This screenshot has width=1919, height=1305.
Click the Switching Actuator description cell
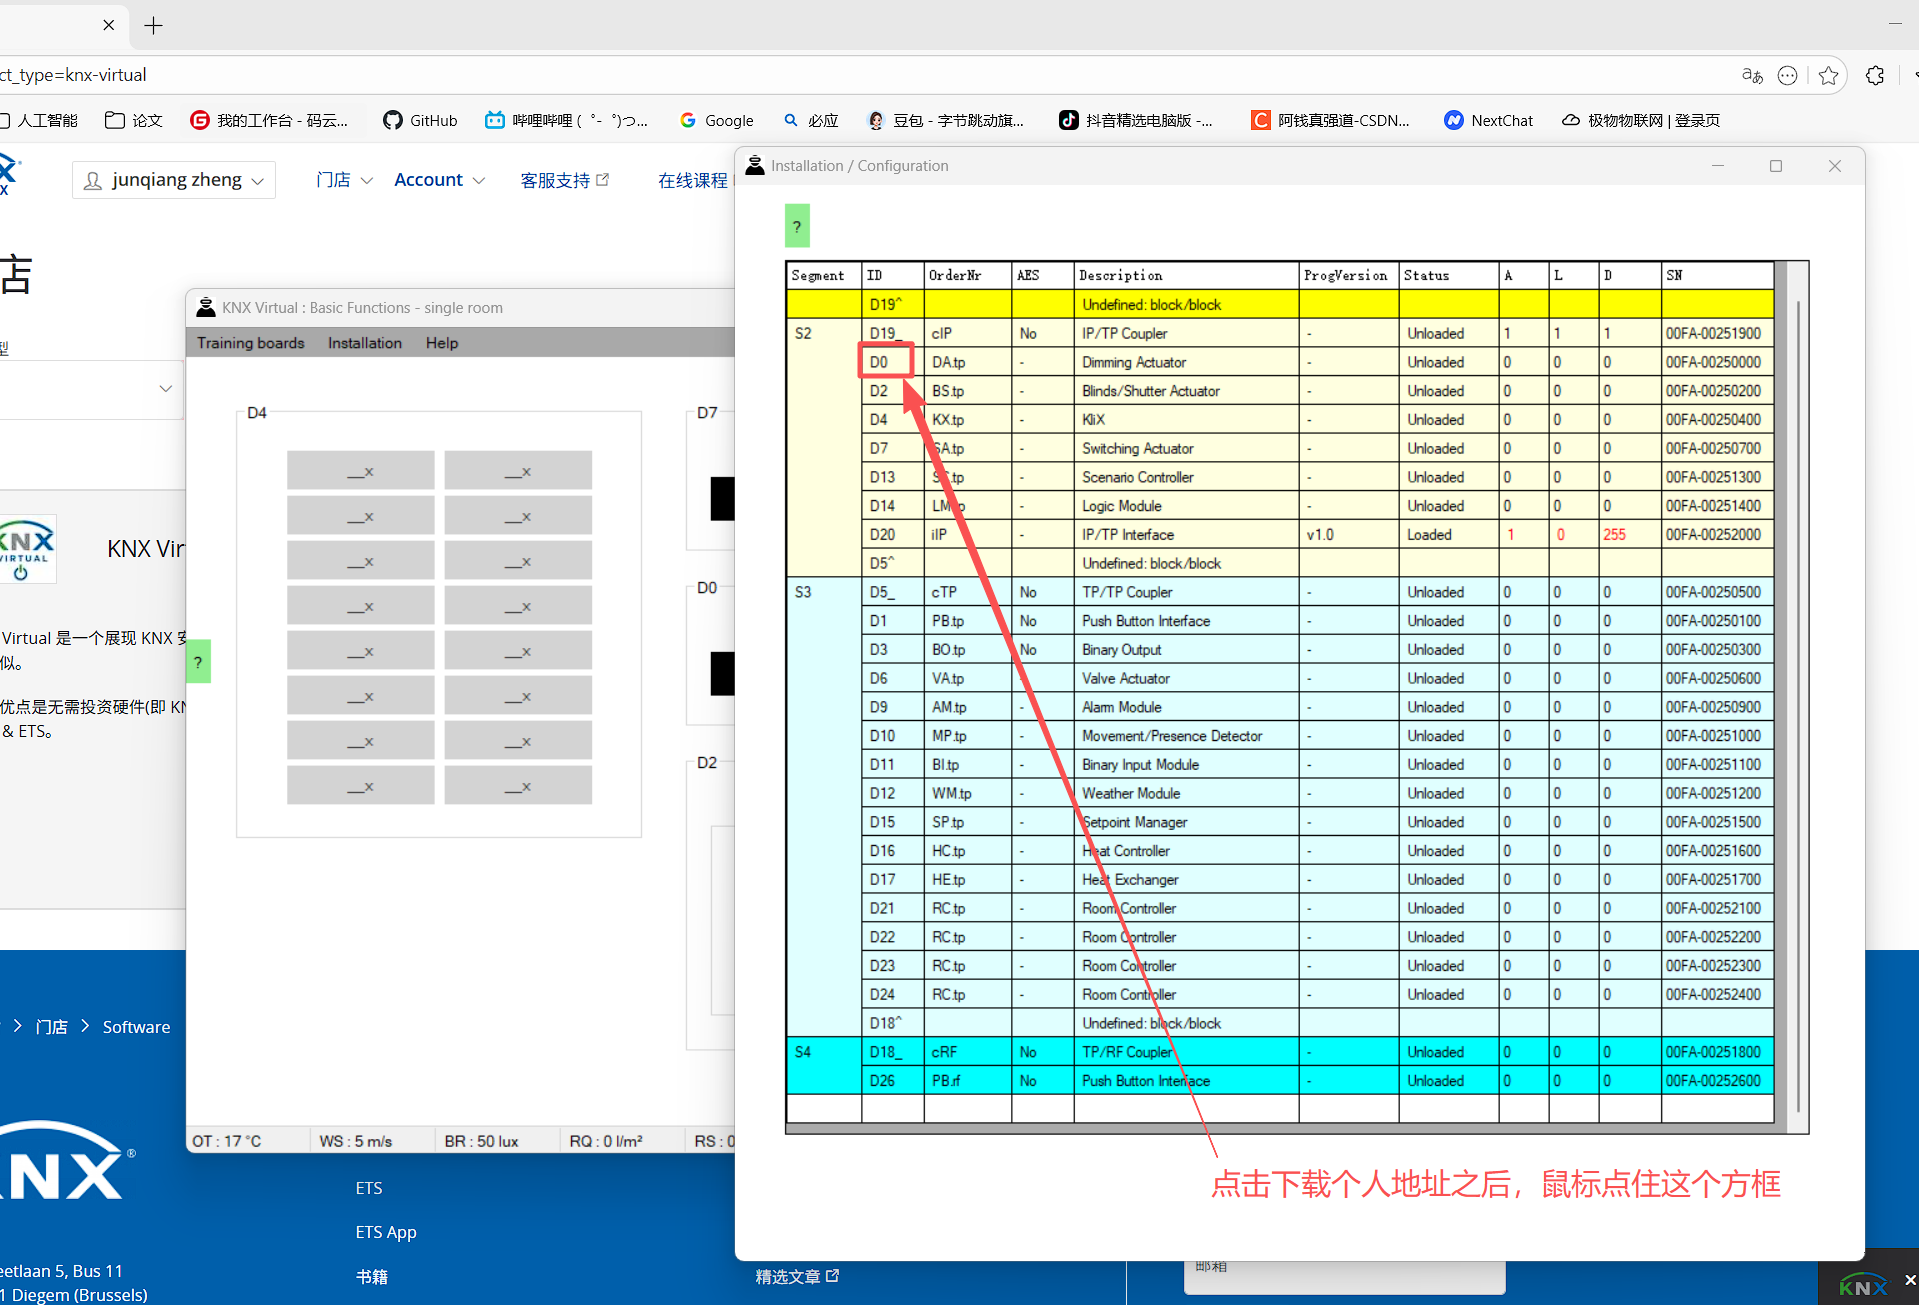point(1186,448)
